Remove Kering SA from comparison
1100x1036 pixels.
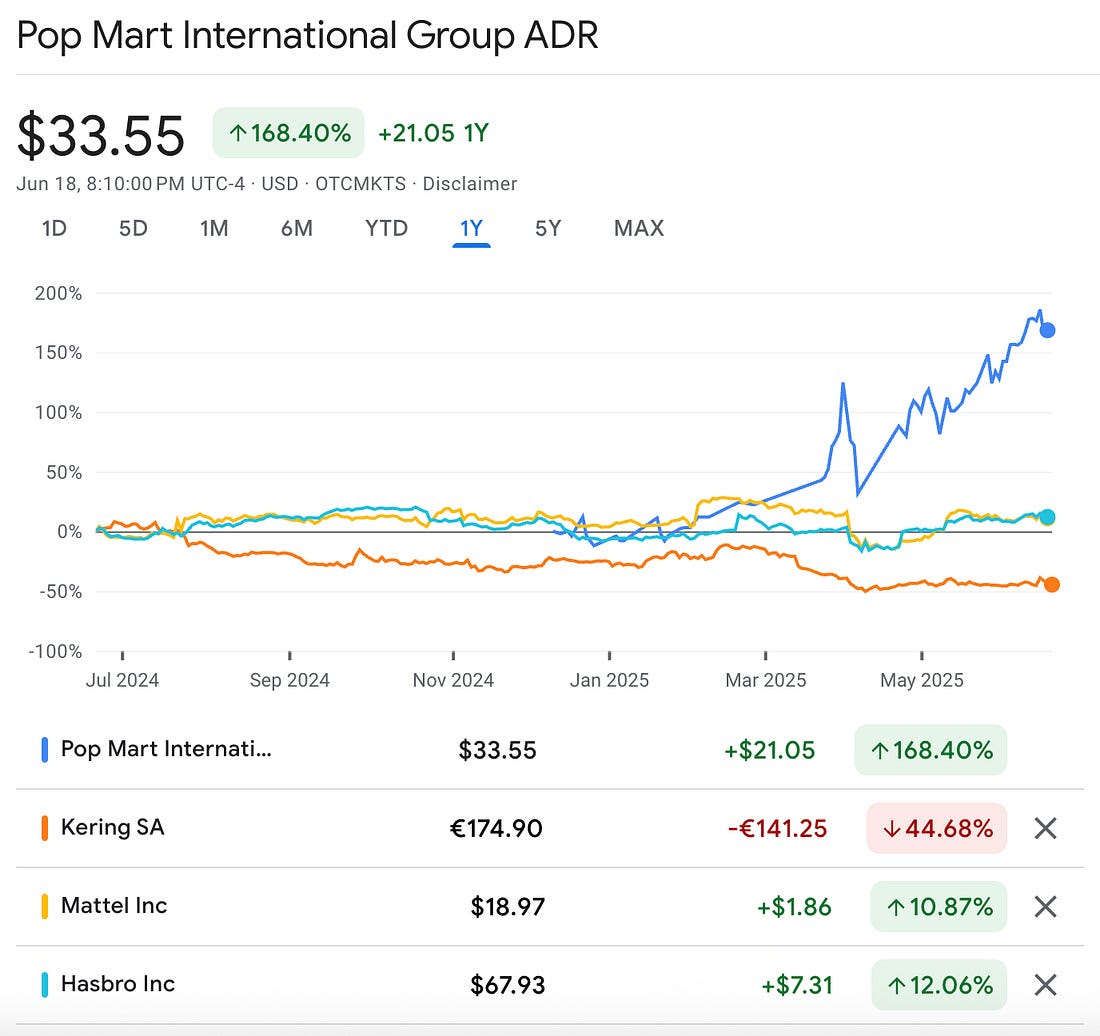(1045, 828)
